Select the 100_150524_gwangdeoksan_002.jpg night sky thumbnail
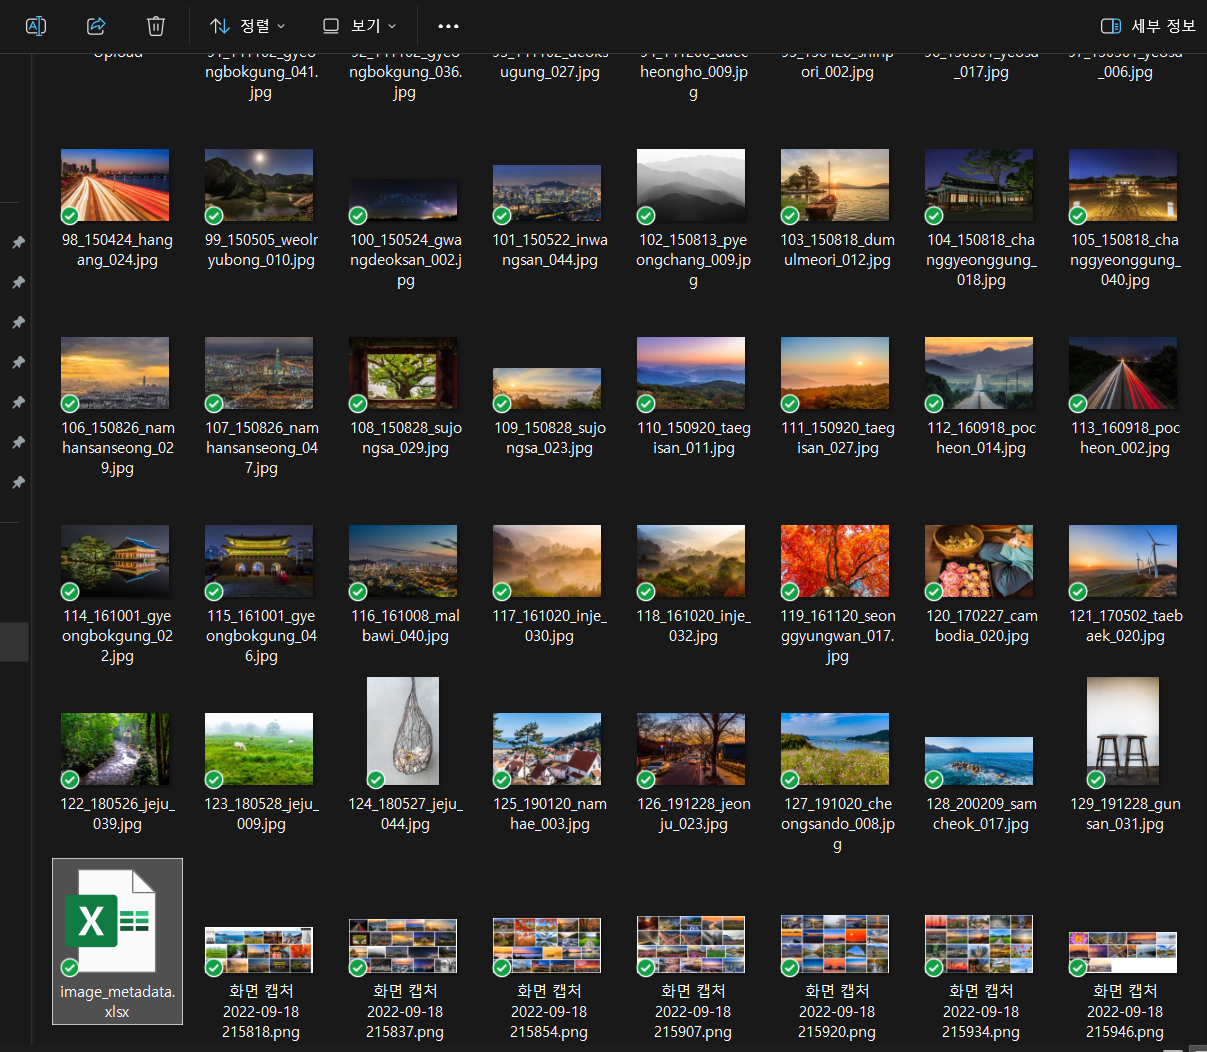Viewport: 1207px width, 1052px height. point(403,200)
